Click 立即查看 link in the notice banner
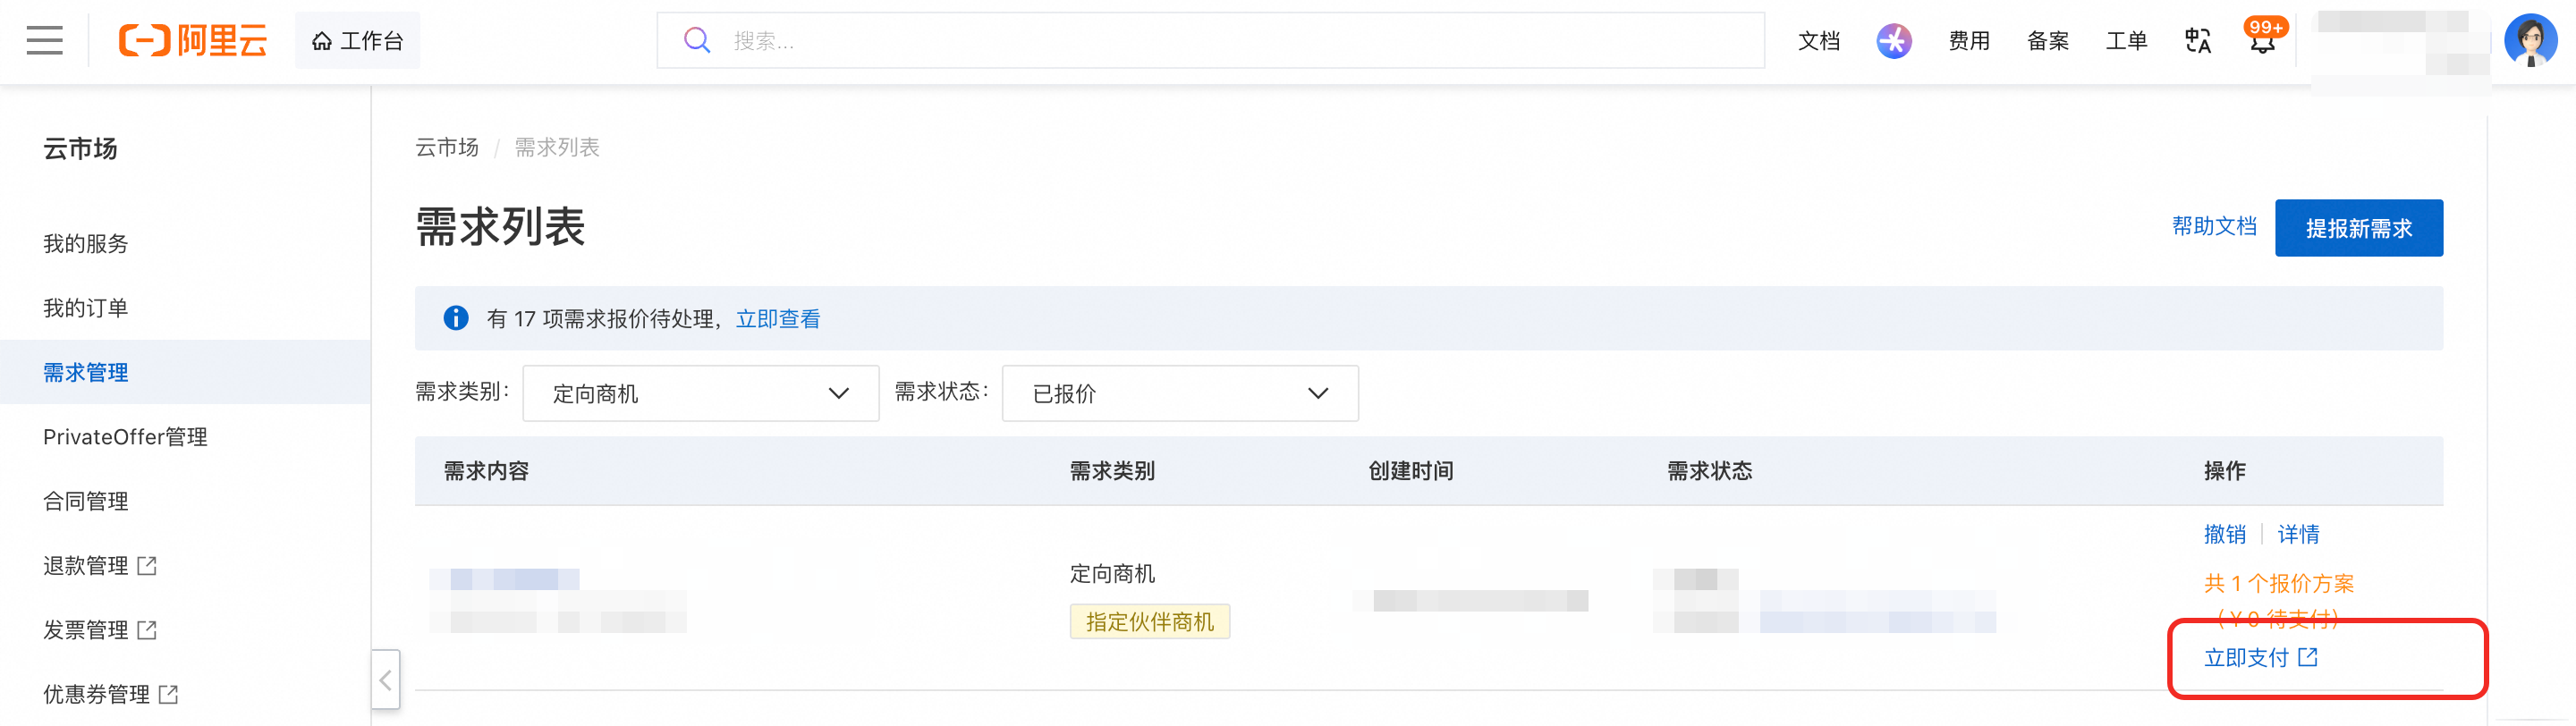 (x=777, y=319)
